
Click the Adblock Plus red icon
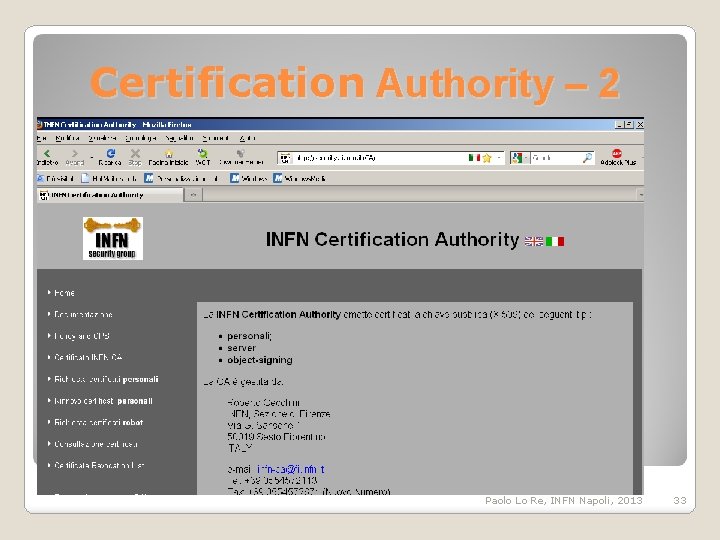(617, 153)
